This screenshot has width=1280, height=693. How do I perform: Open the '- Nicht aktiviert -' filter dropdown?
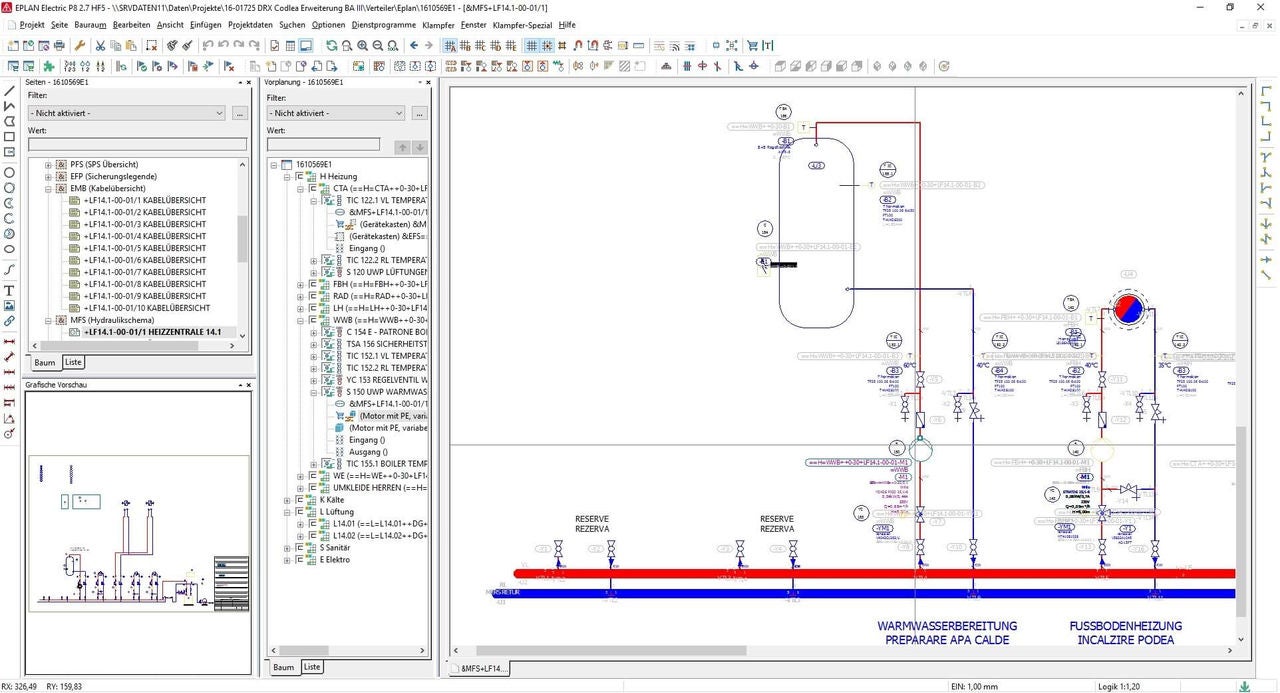pos(126,112)
